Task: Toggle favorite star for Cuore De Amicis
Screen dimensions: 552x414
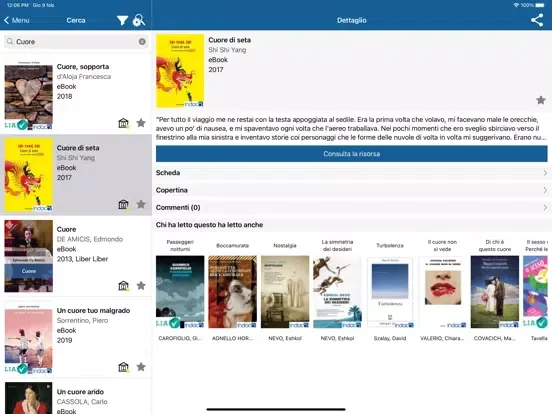Action: pos(141,286)
